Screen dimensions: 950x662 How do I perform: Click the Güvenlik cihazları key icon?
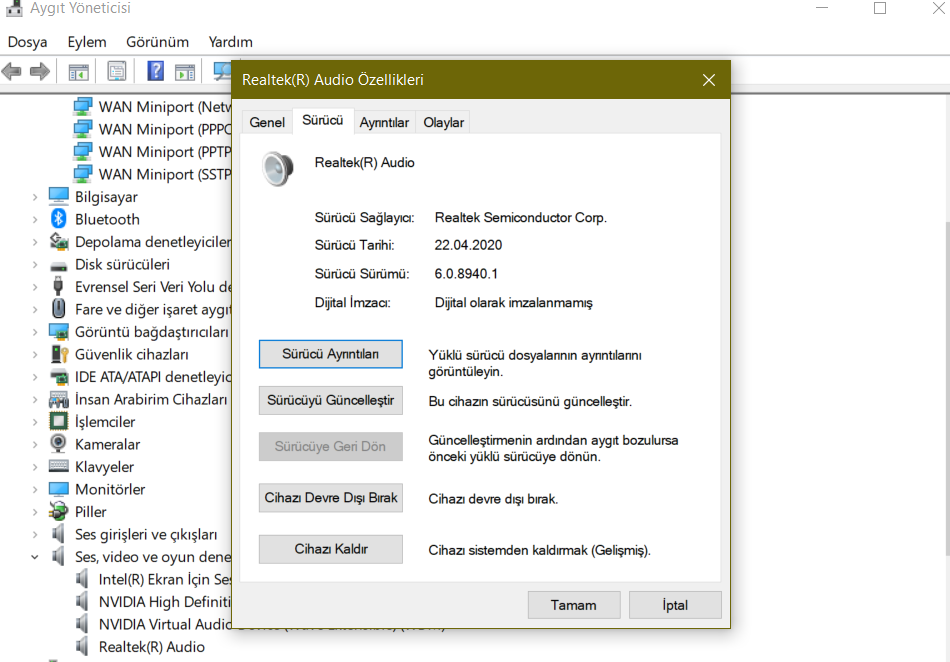(59, 354)
